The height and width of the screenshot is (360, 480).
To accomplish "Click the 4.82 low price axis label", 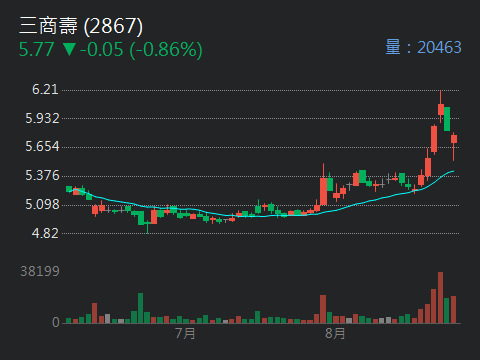I will click(x=45, y=233).
